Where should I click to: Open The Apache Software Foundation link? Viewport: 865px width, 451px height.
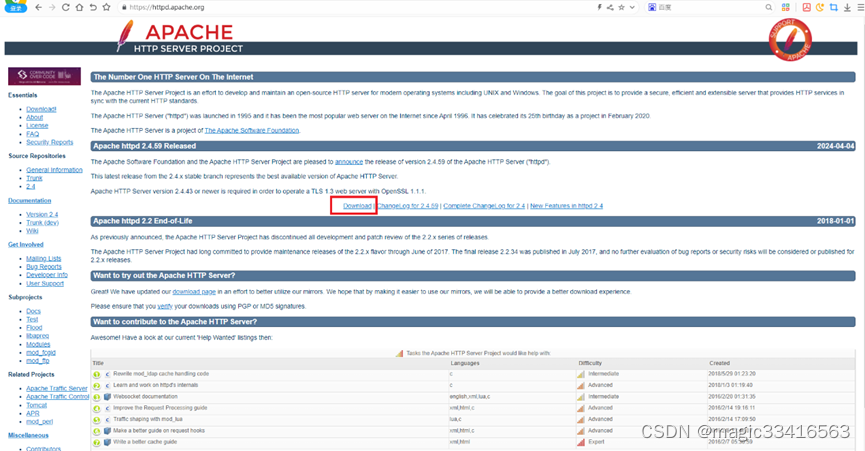click(252, 131)
